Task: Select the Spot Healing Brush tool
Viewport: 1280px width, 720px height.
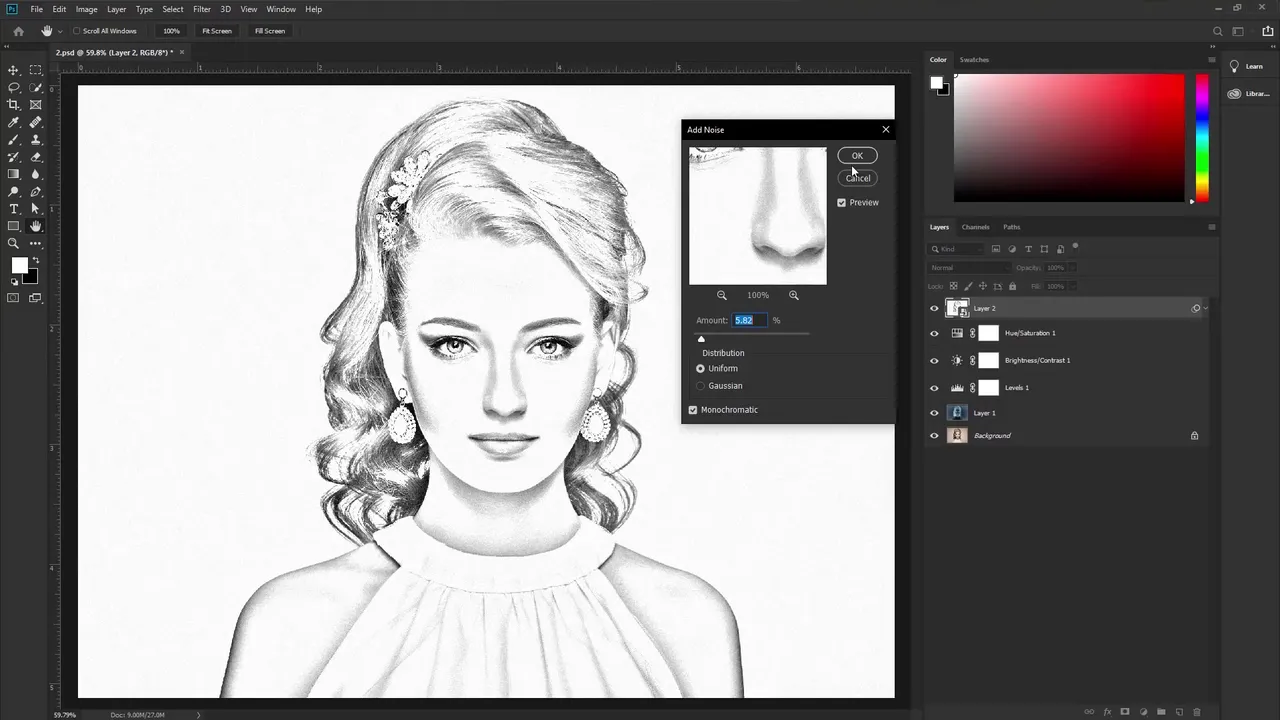Action: click(36, 122)
